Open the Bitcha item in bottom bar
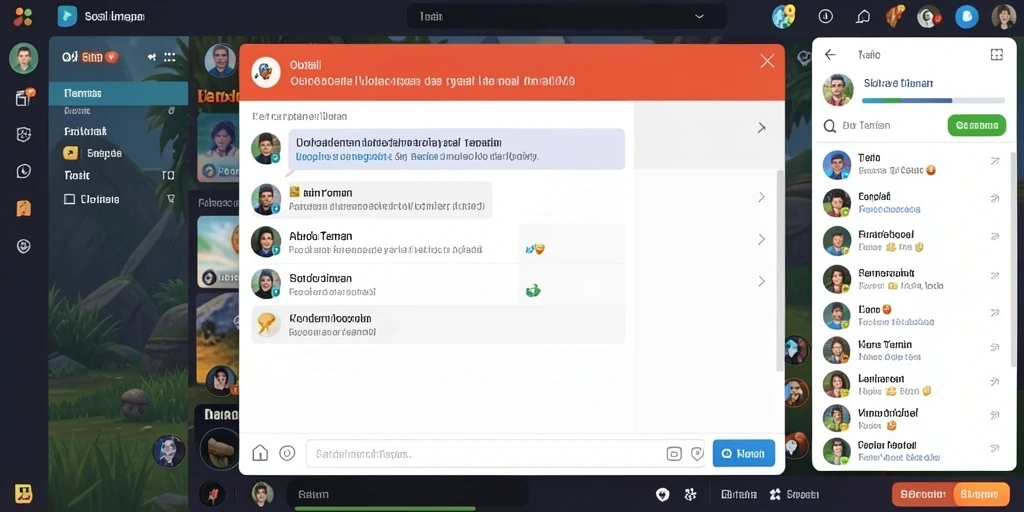Screen dimensions: 1024x512 739,494
